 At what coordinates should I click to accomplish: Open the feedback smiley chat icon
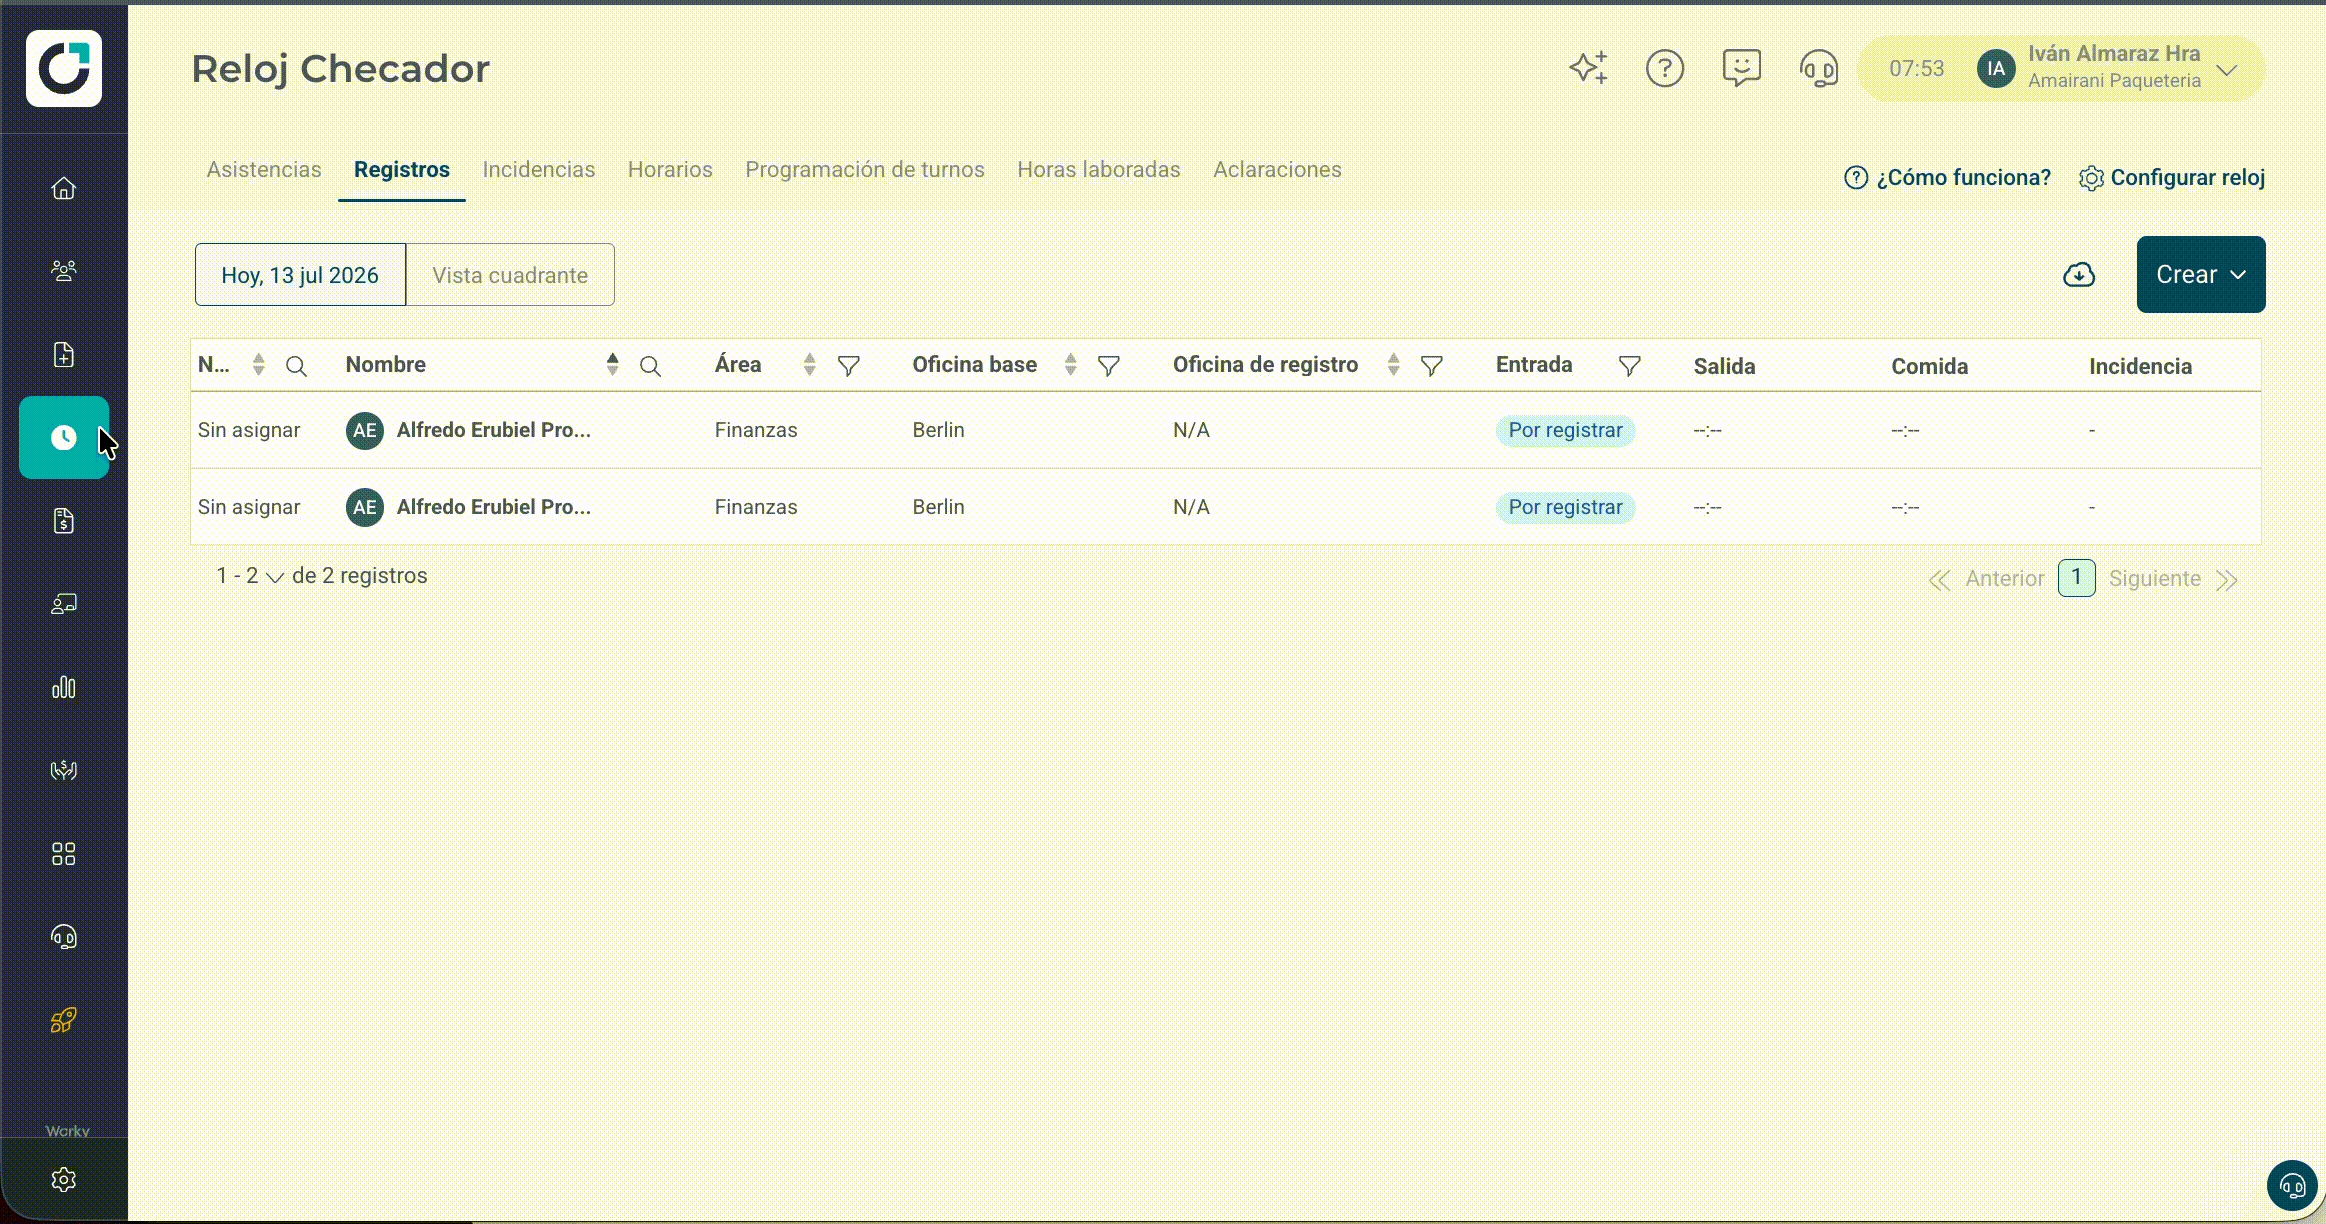[1741, 68]
